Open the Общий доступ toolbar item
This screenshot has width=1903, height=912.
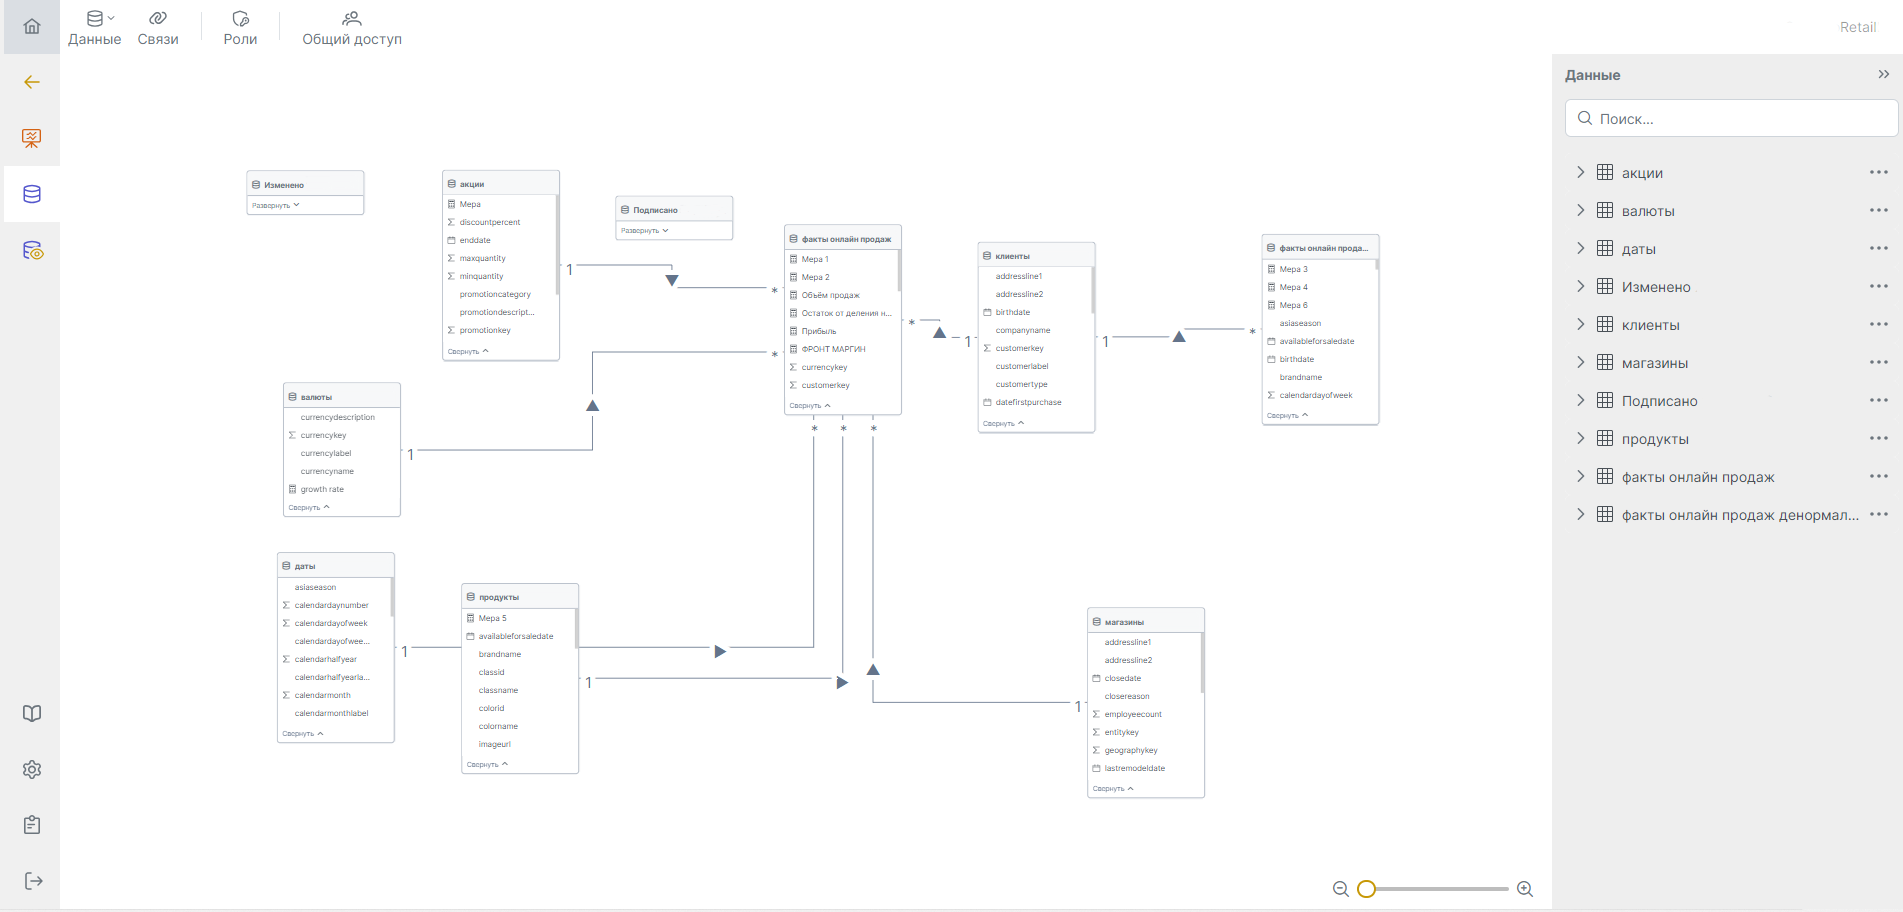(352, 28)
